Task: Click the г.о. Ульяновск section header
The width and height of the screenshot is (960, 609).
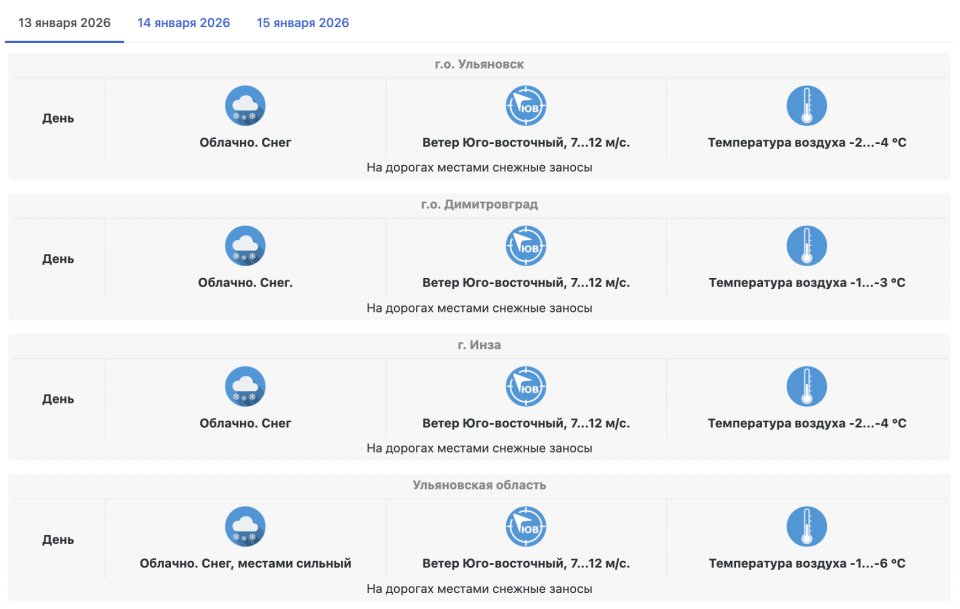Action: click(x=479, y=65)
